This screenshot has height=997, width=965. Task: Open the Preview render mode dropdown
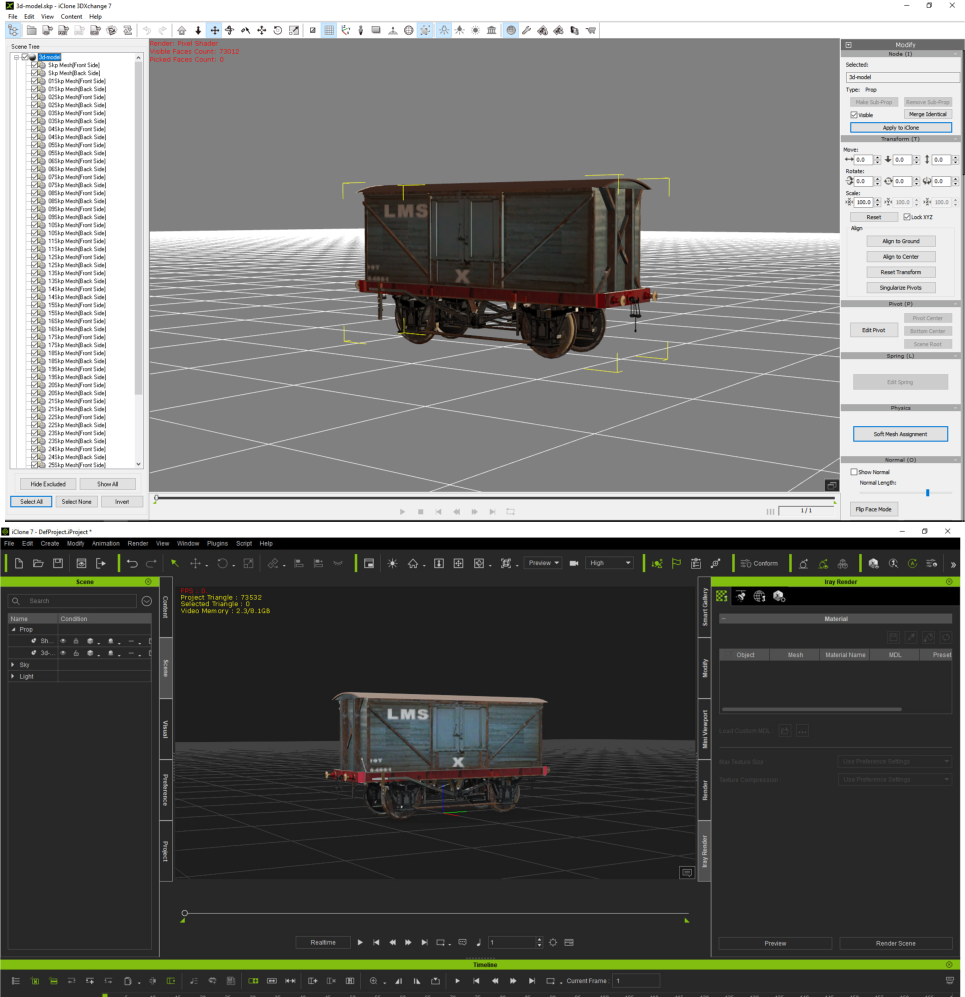[543, 563]
